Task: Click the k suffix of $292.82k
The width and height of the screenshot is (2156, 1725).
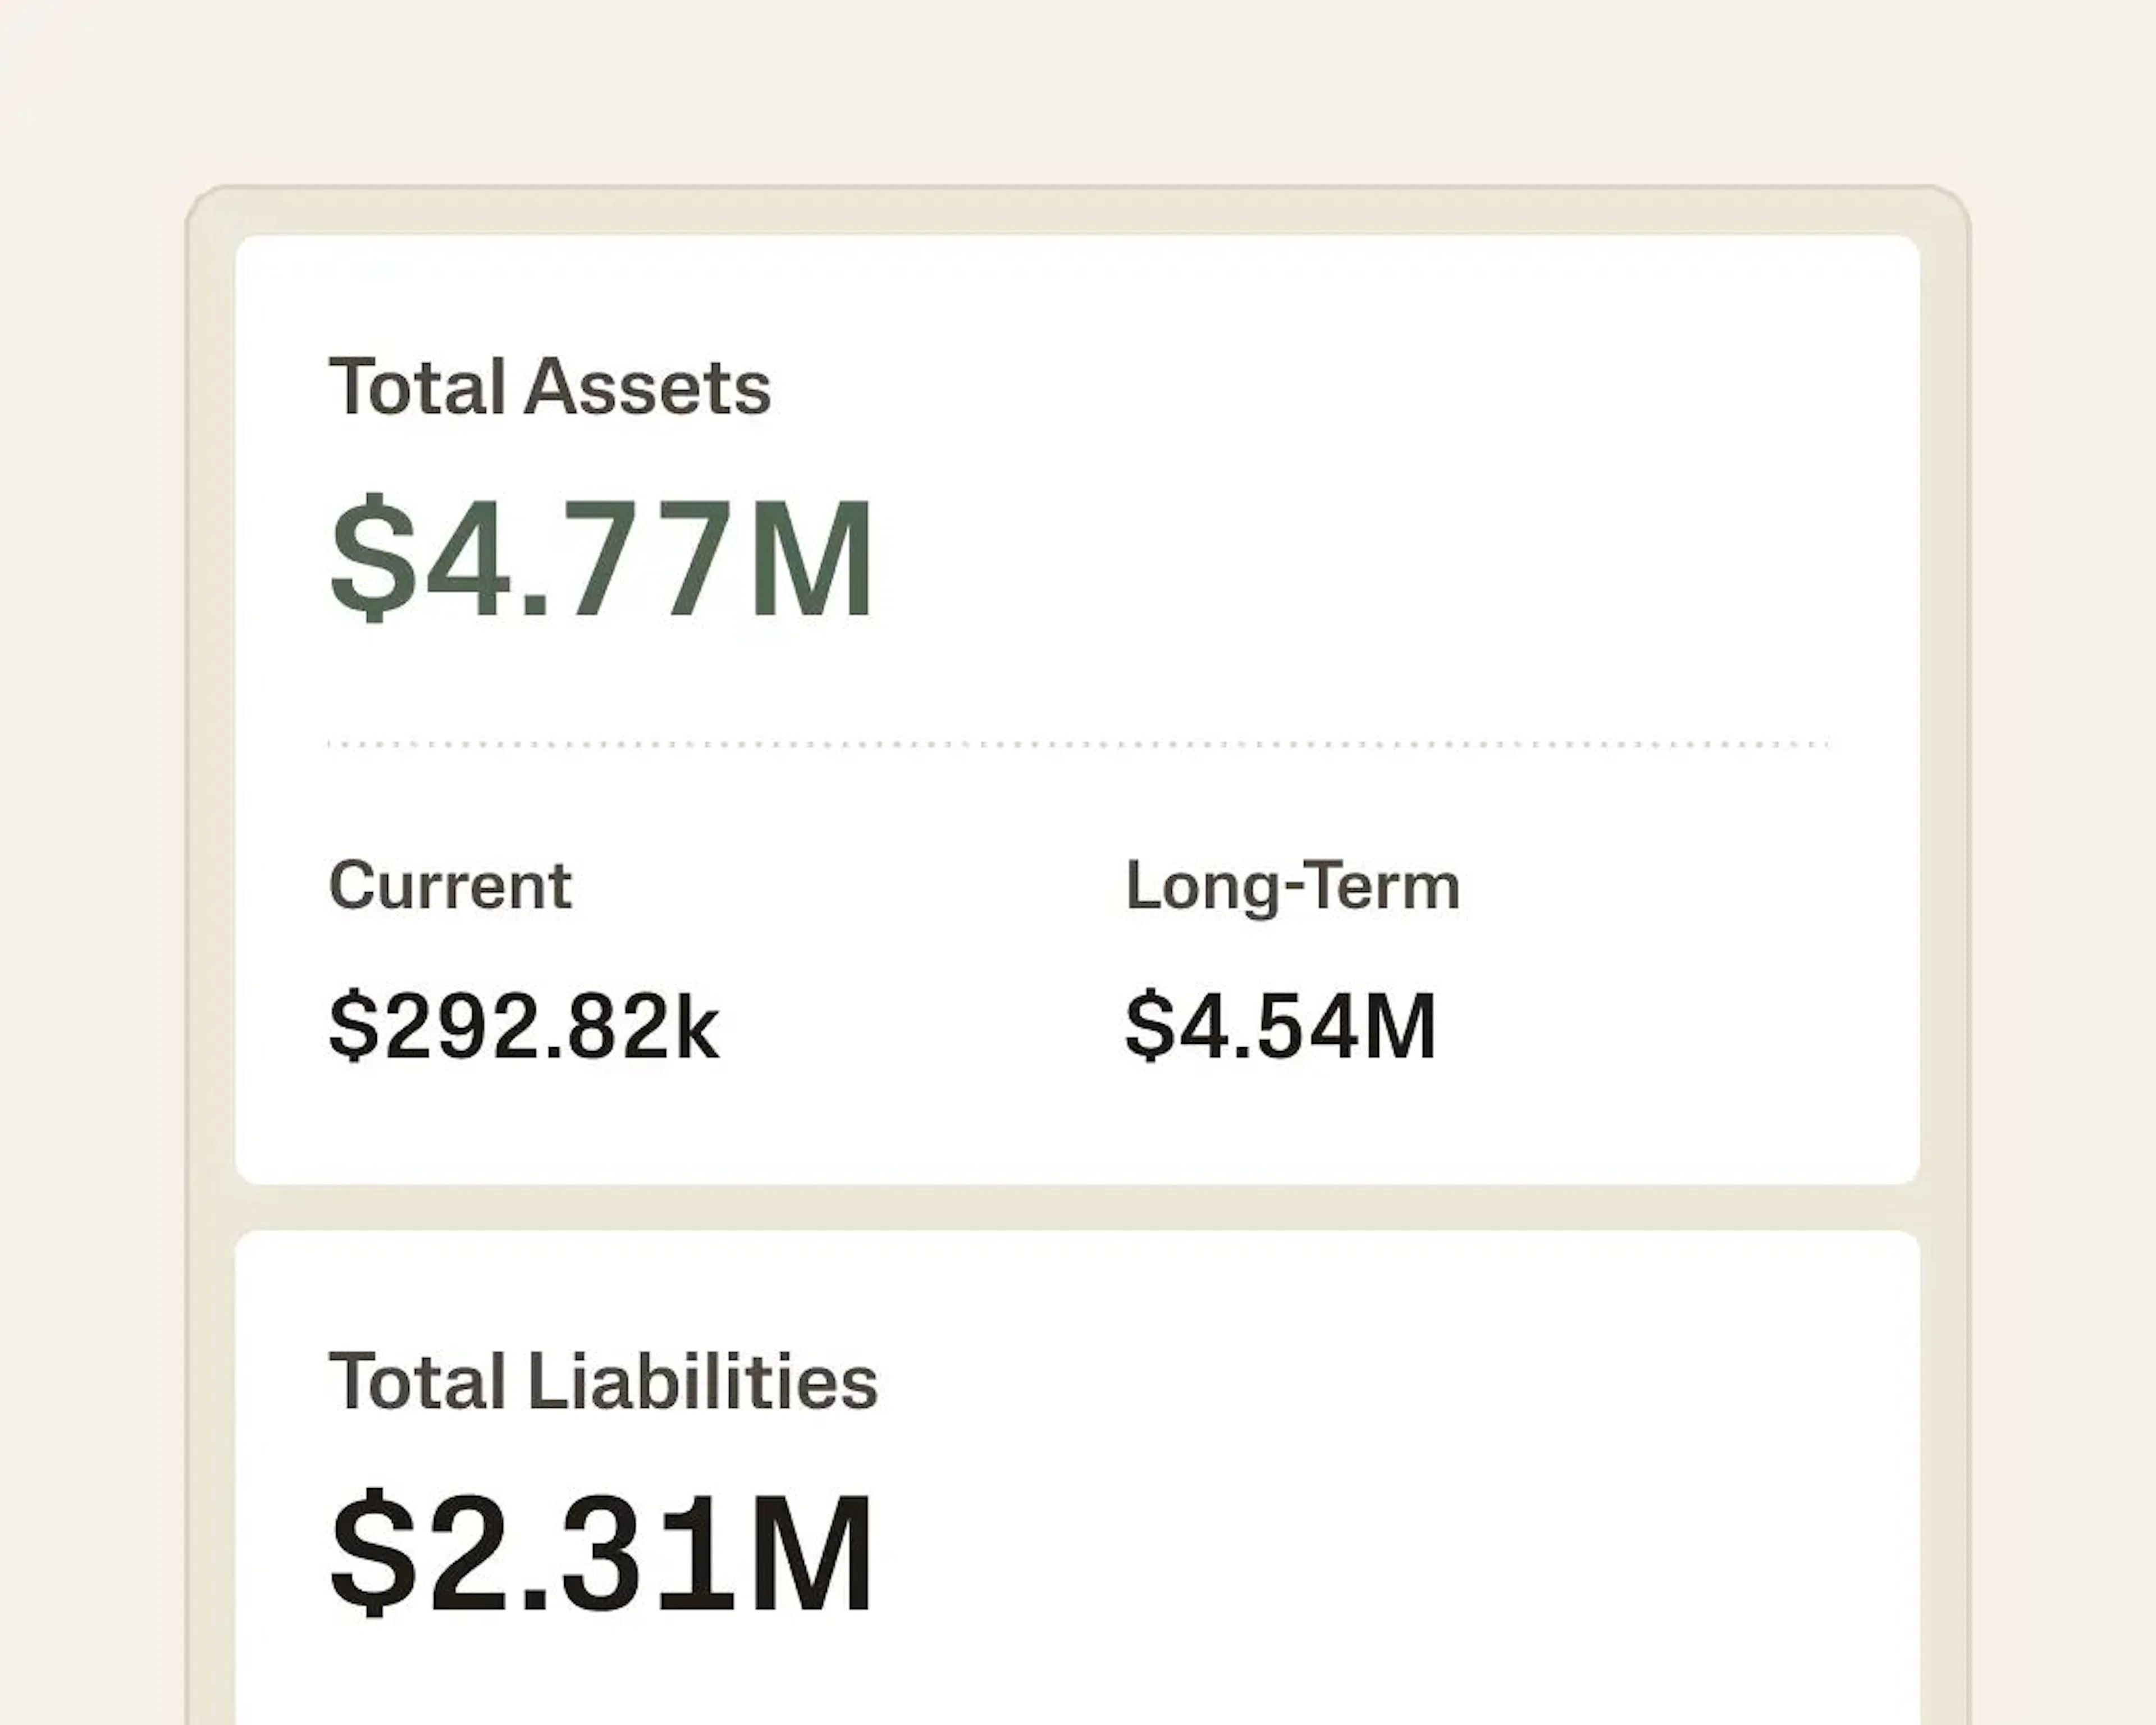Action: click(698, 1025)
